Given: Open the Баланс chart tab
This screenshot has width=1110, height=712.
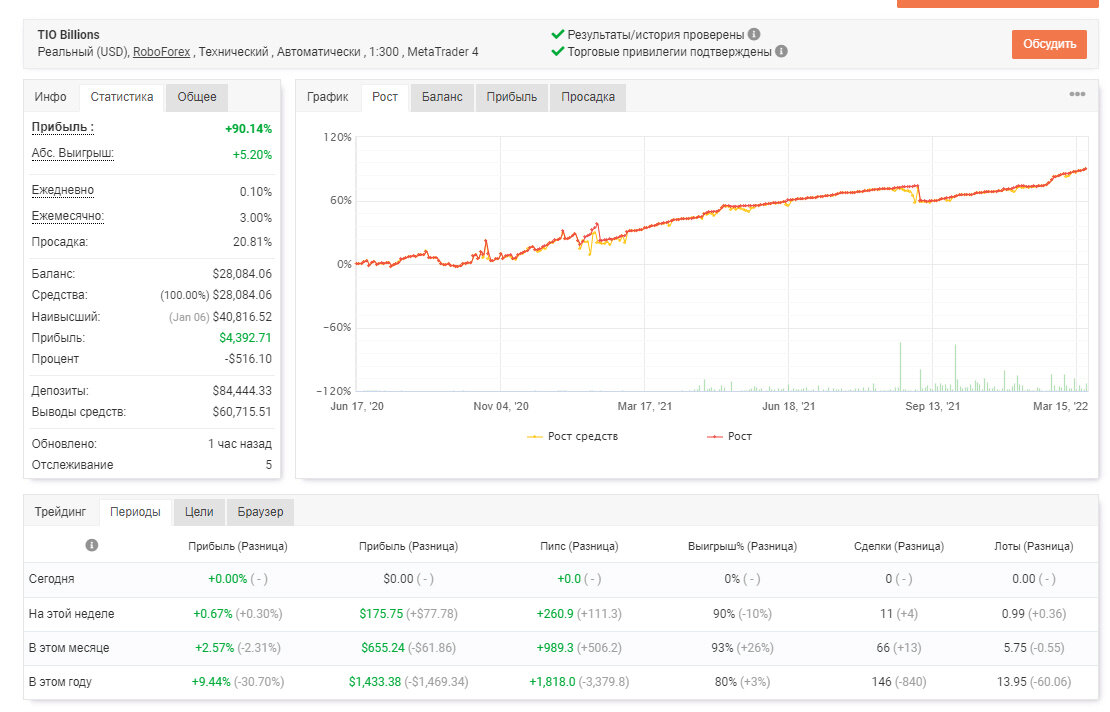Looking at the screenshot, I should pos(442,97).
